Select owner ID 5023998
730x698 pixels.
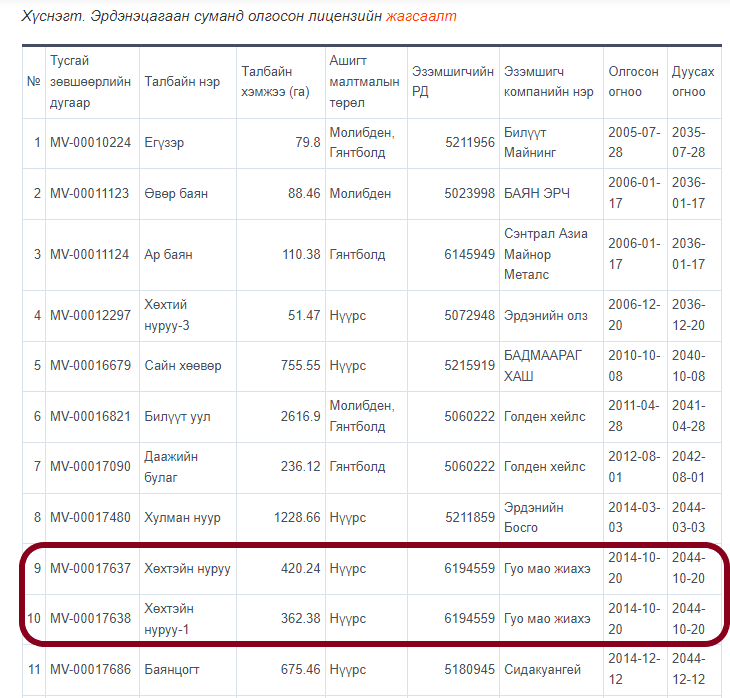click(469, 193)
